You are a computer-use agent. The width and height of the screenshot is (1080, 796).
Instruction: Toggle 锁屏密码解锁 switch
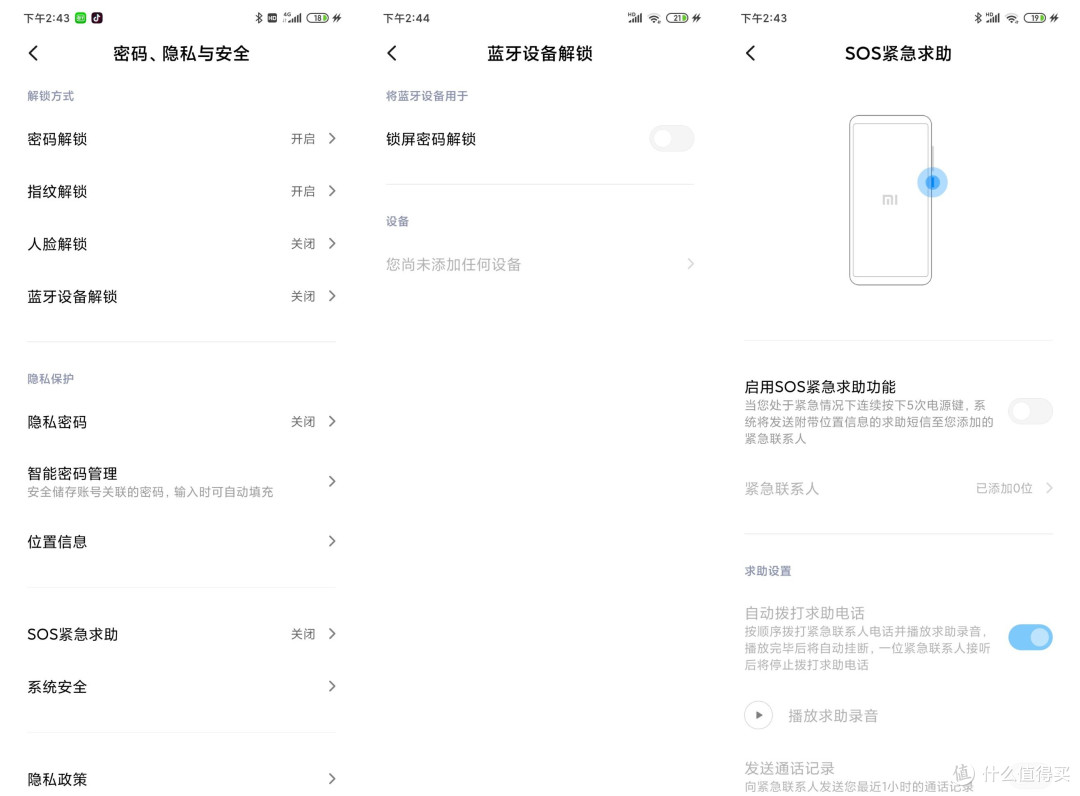[672, 138]
